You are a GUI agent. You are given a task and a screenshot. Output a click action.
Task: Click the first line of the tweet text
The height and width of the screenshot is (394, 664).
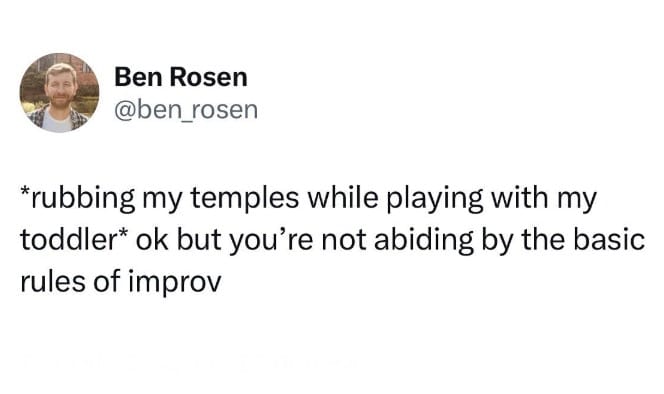pyautogui.click(x=309, y=198)
